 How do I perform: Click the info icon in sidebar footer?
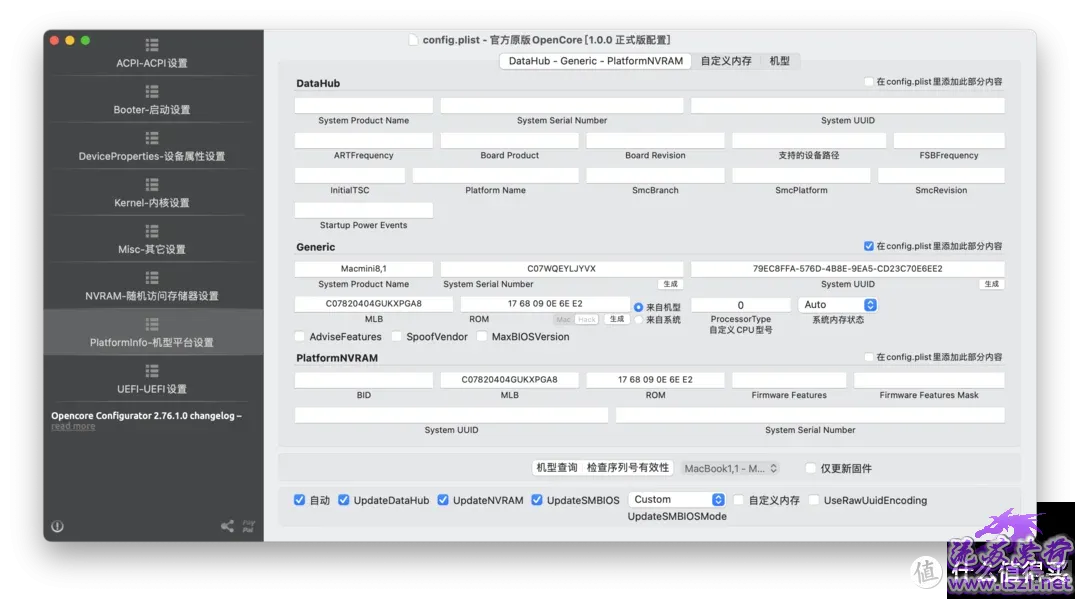(57, 527)
